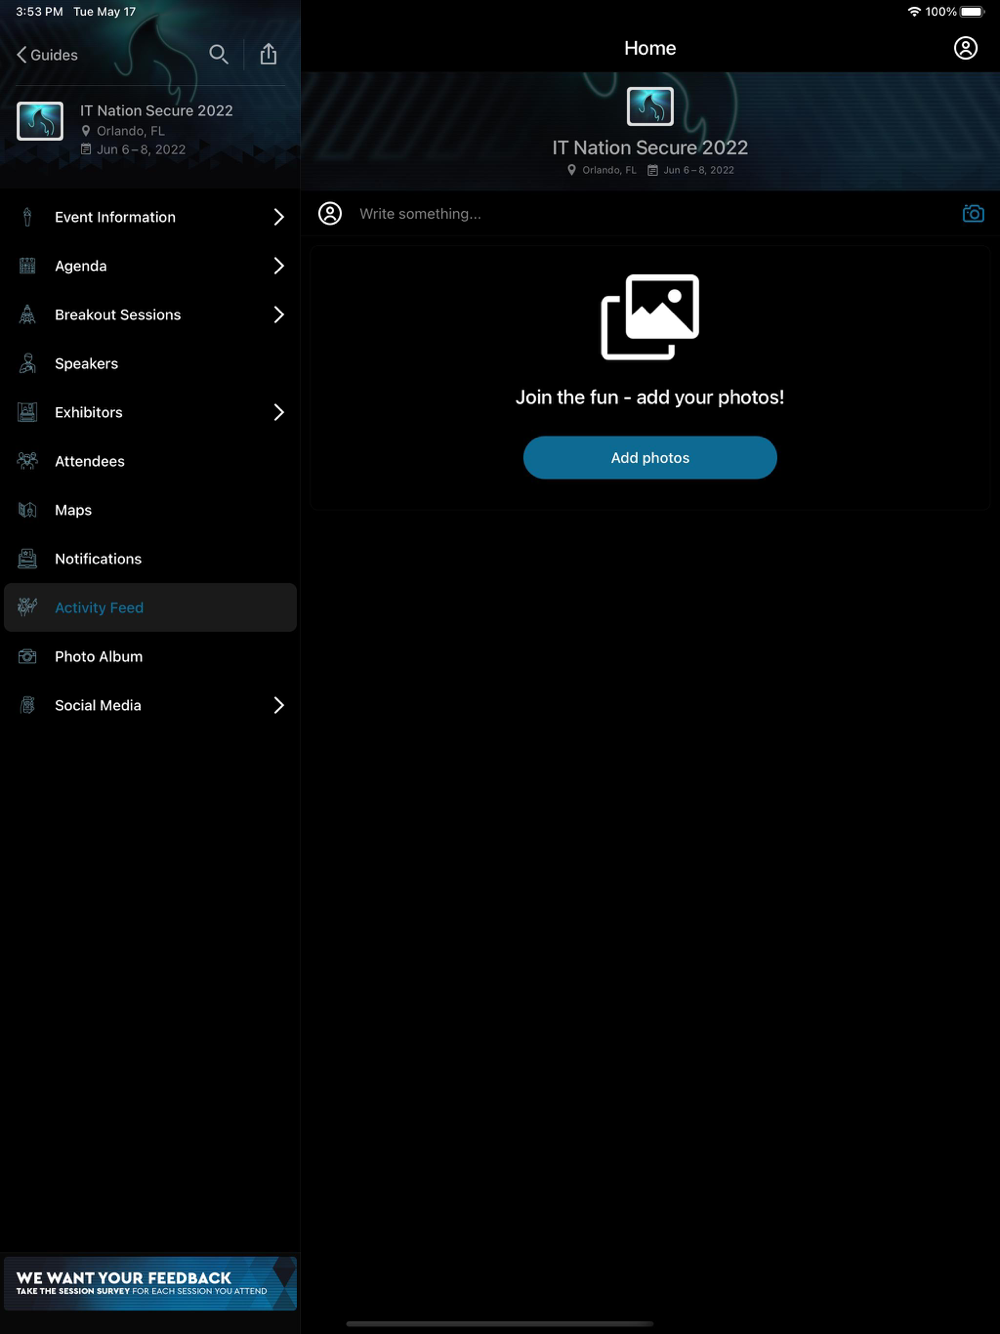Go back to Guides
This screenshot has width=1000, height=1334.
pyautogui.click(x=47, y=55)
